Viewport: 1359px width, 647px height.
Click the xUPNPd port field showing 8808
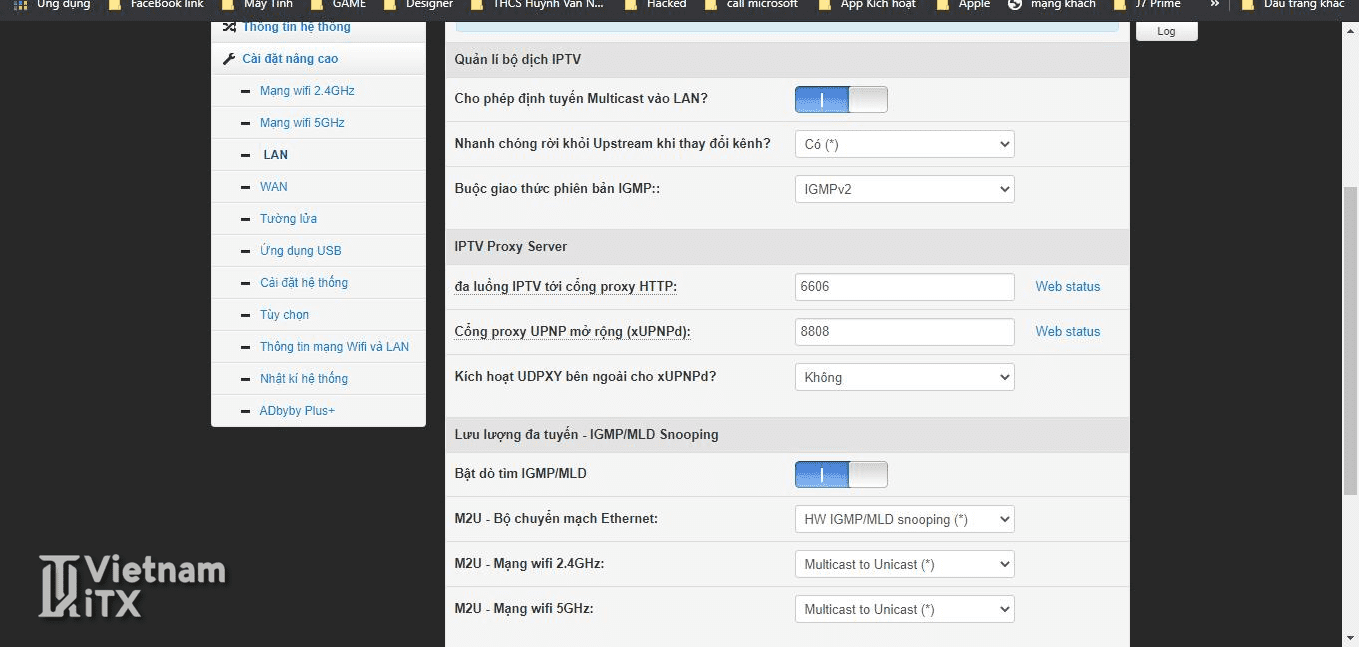click(904, 332)
